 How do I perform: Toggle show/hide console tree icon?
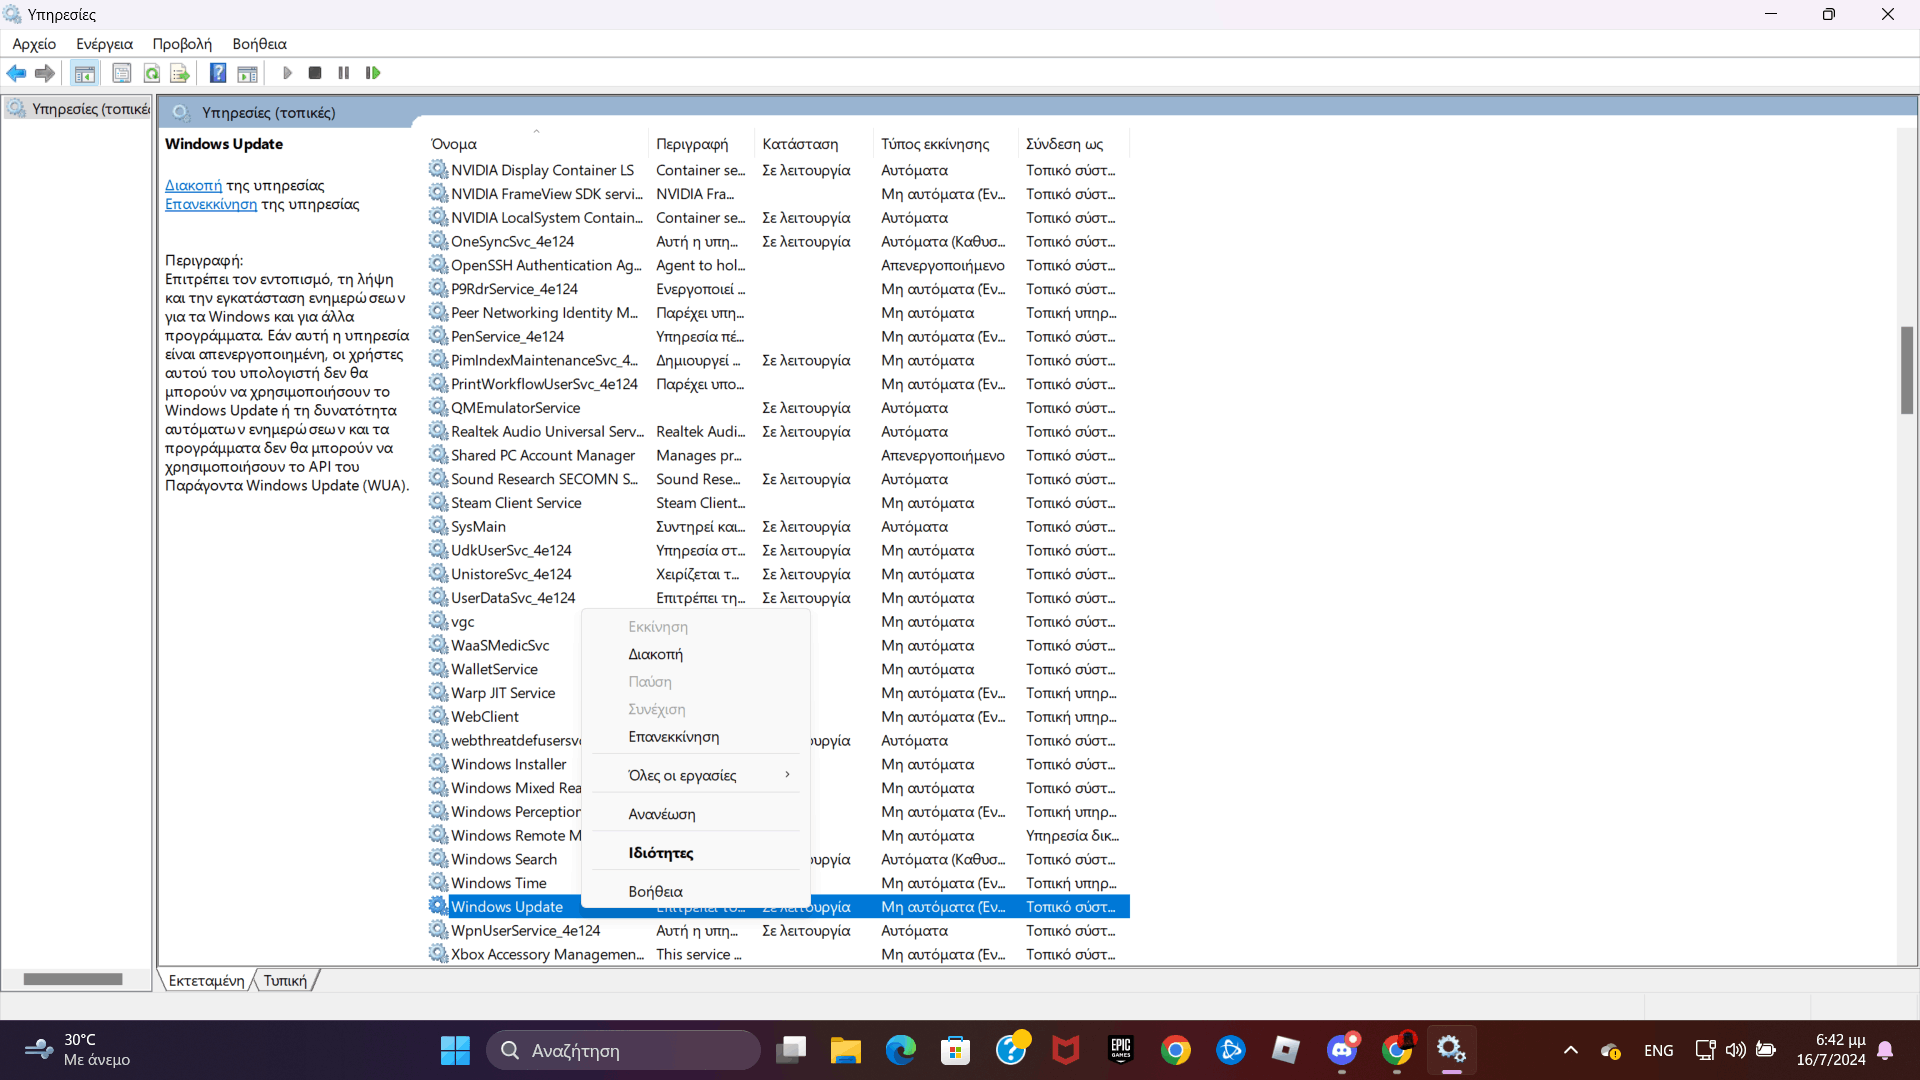[x=85, y=73]
